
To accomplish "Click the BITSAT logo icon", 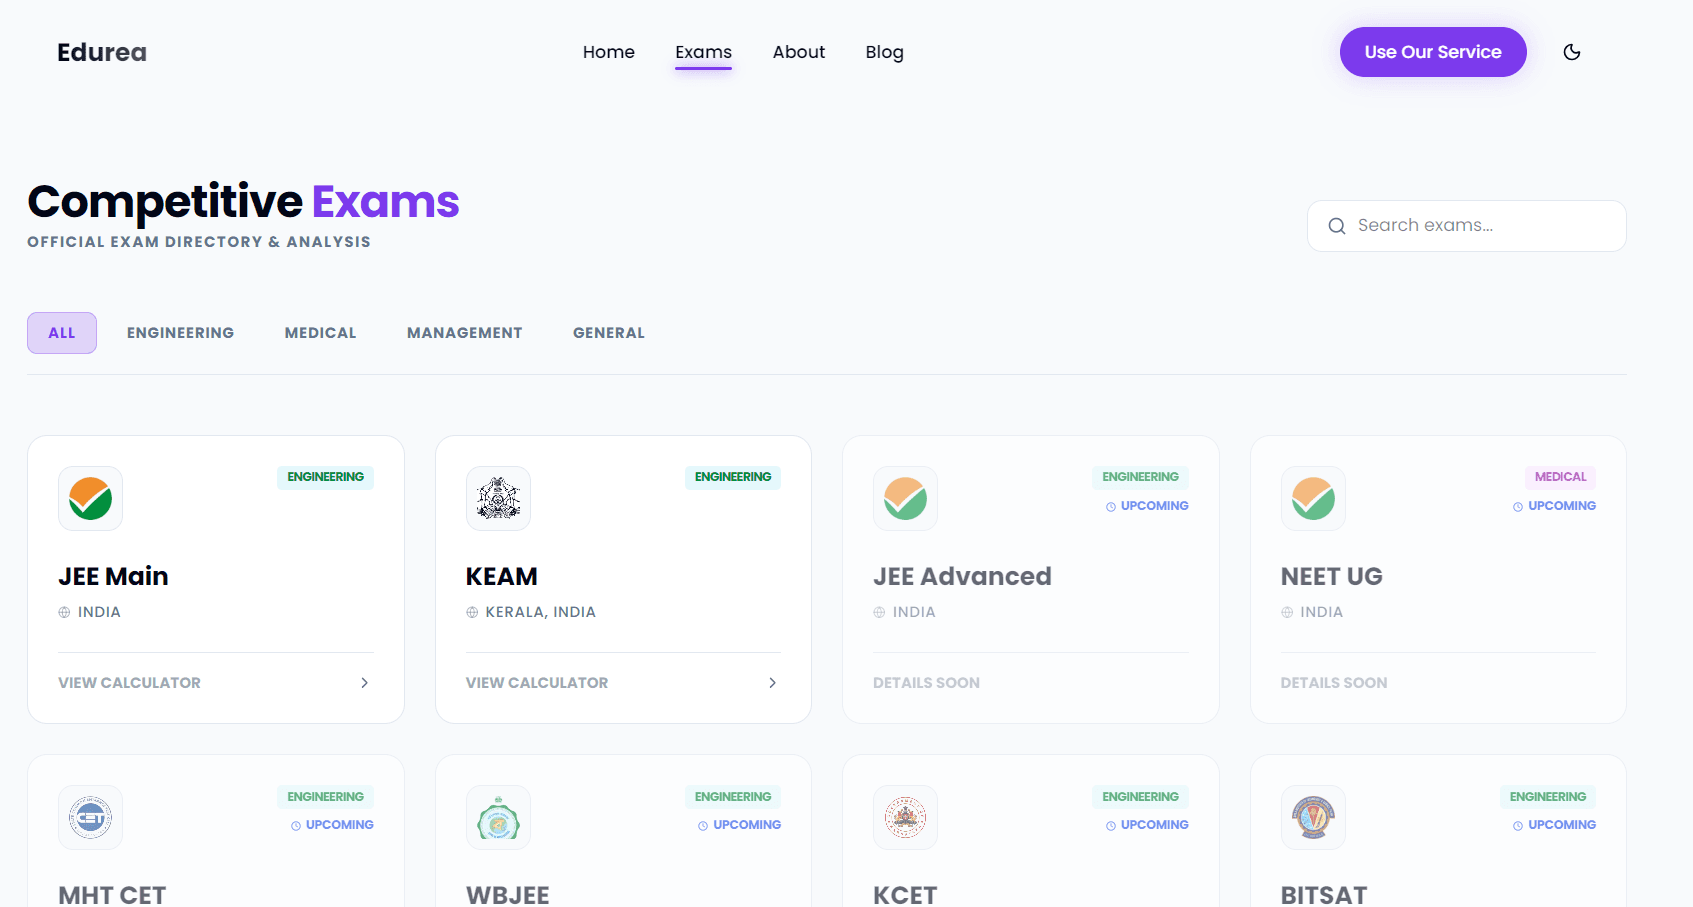I will [x=1313, y=817].
